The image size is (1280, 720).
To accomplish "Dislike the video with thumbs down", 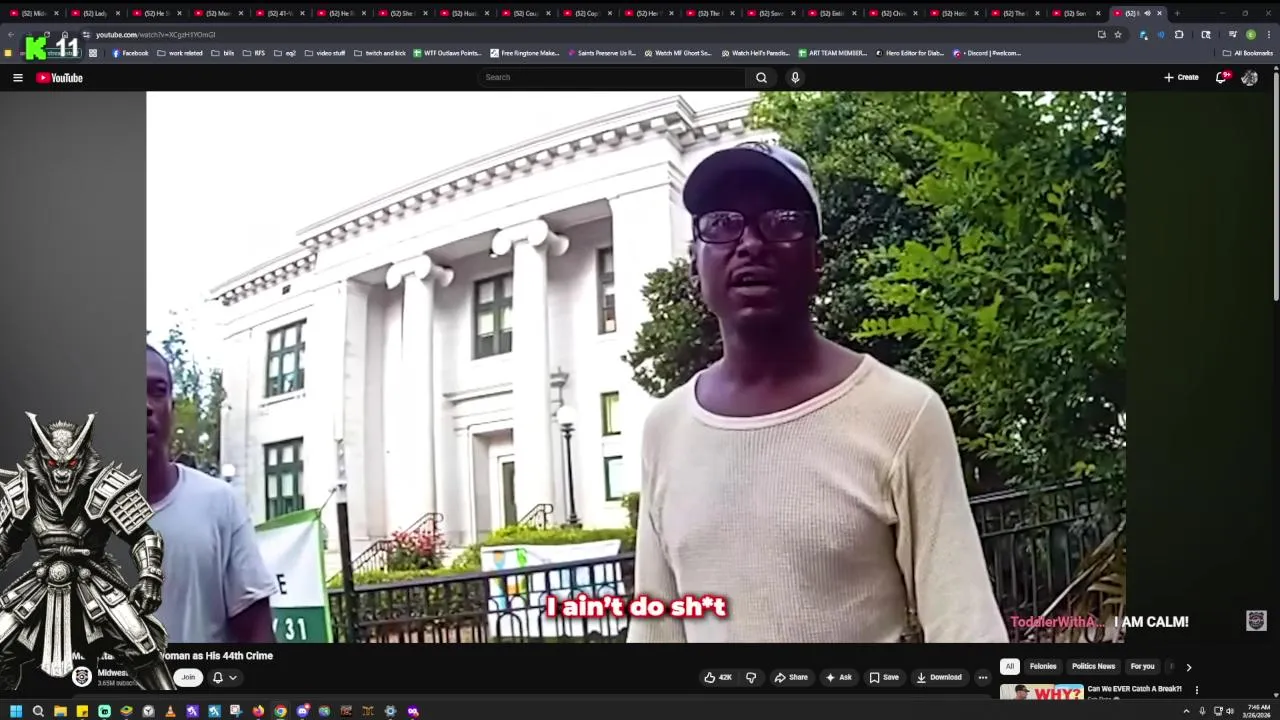I will (x=751, y=677).
